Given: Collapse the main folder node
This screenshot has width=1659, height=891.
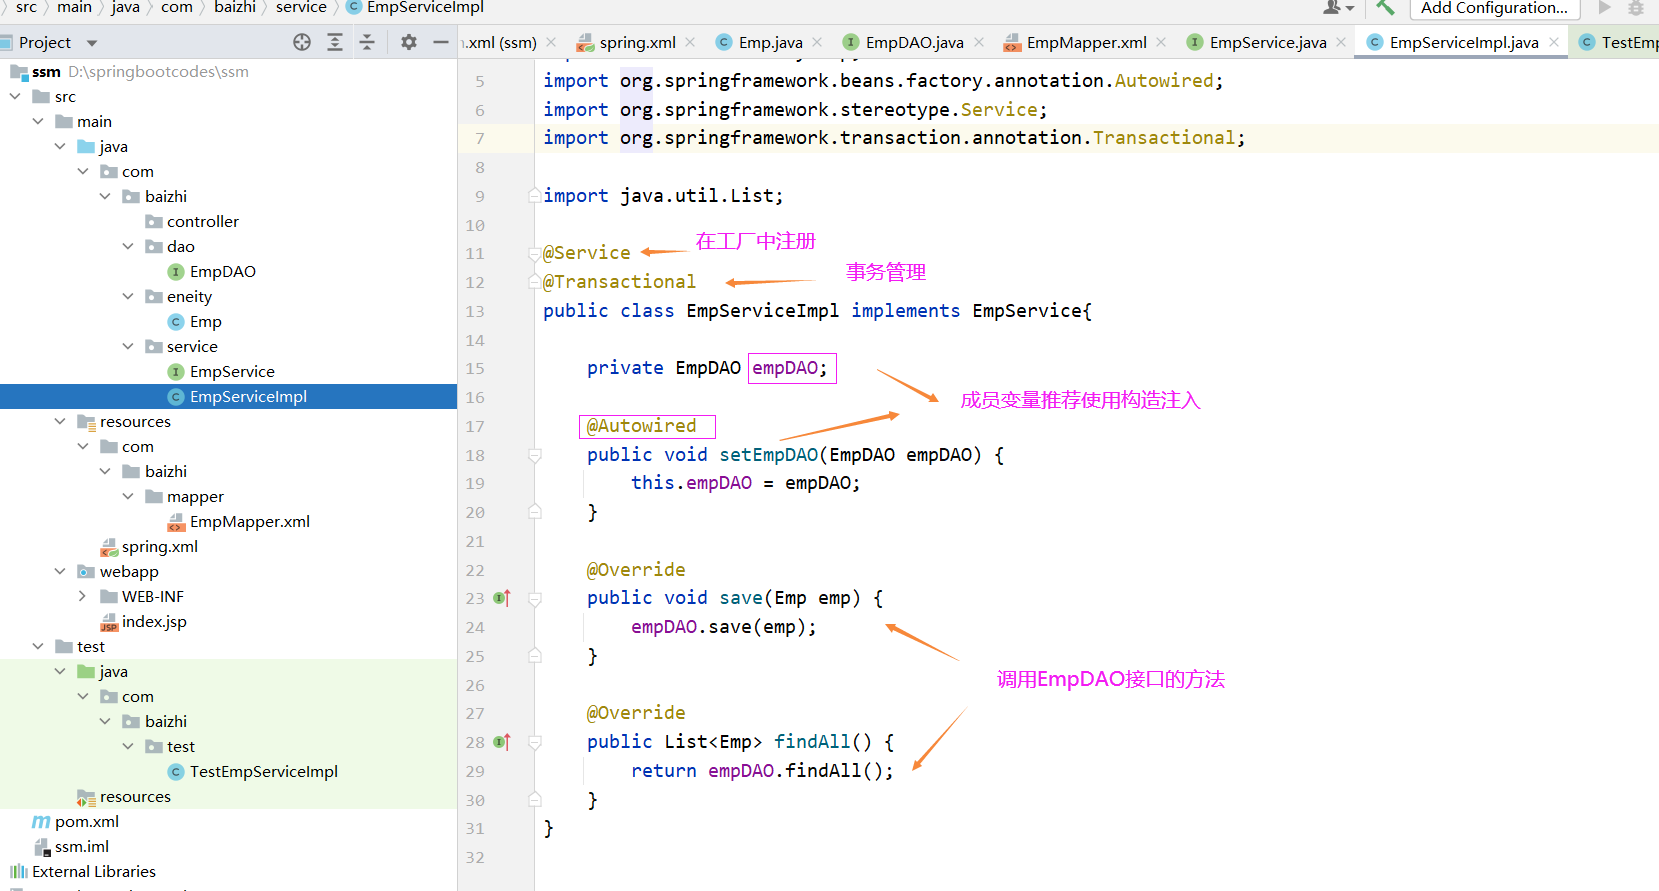Looking at the screenshot, I should (38, 121).
